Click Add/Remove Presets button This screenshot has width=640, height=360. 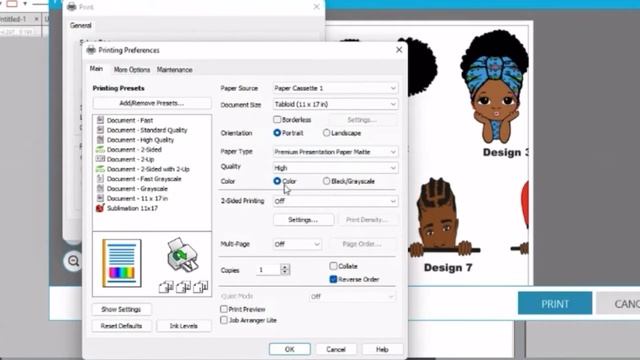[x=152, y=103]
